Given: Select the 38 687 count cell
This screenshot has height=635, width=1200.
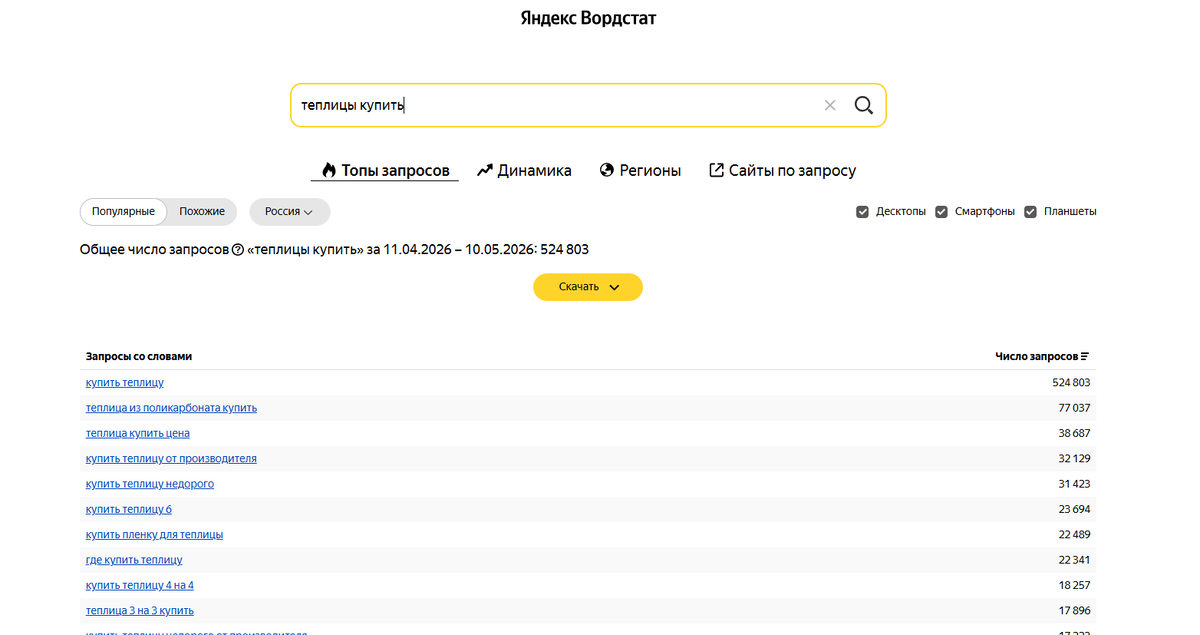Looking at the screenshot, I should [1074, 433].
